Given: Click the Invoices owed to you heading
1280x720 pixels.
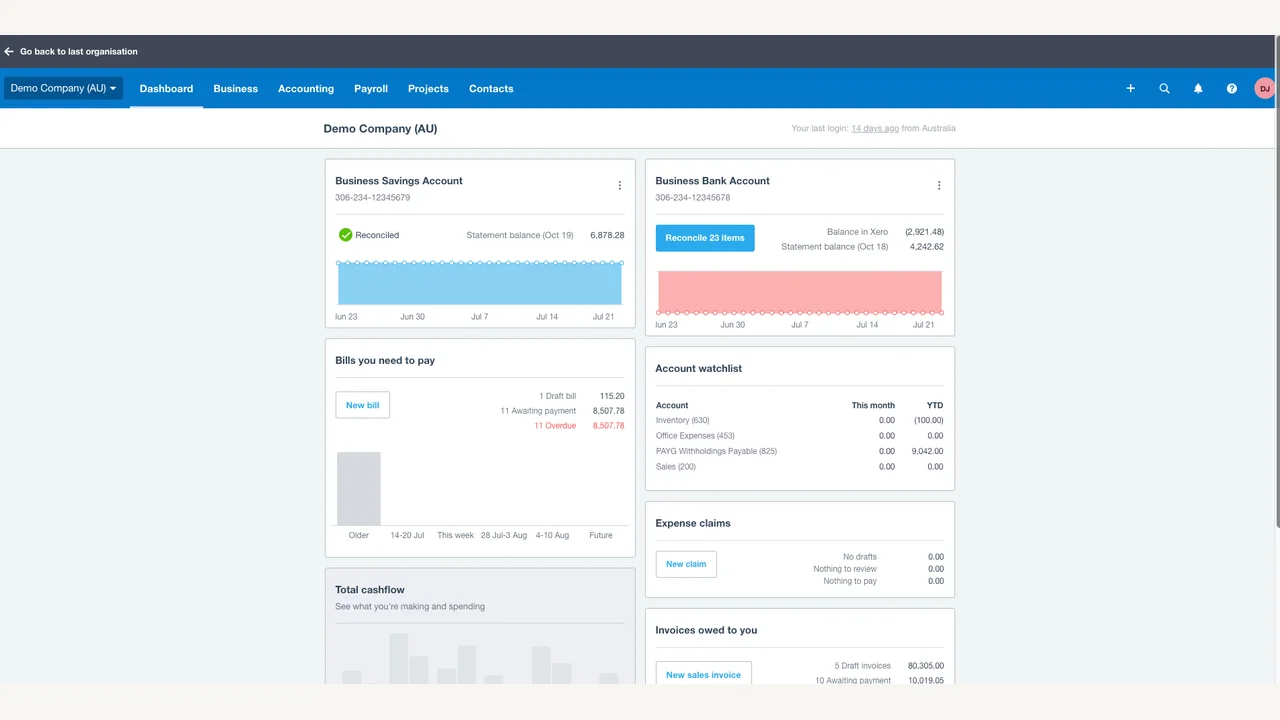Looking at the screenshot, I should [706, 631].
